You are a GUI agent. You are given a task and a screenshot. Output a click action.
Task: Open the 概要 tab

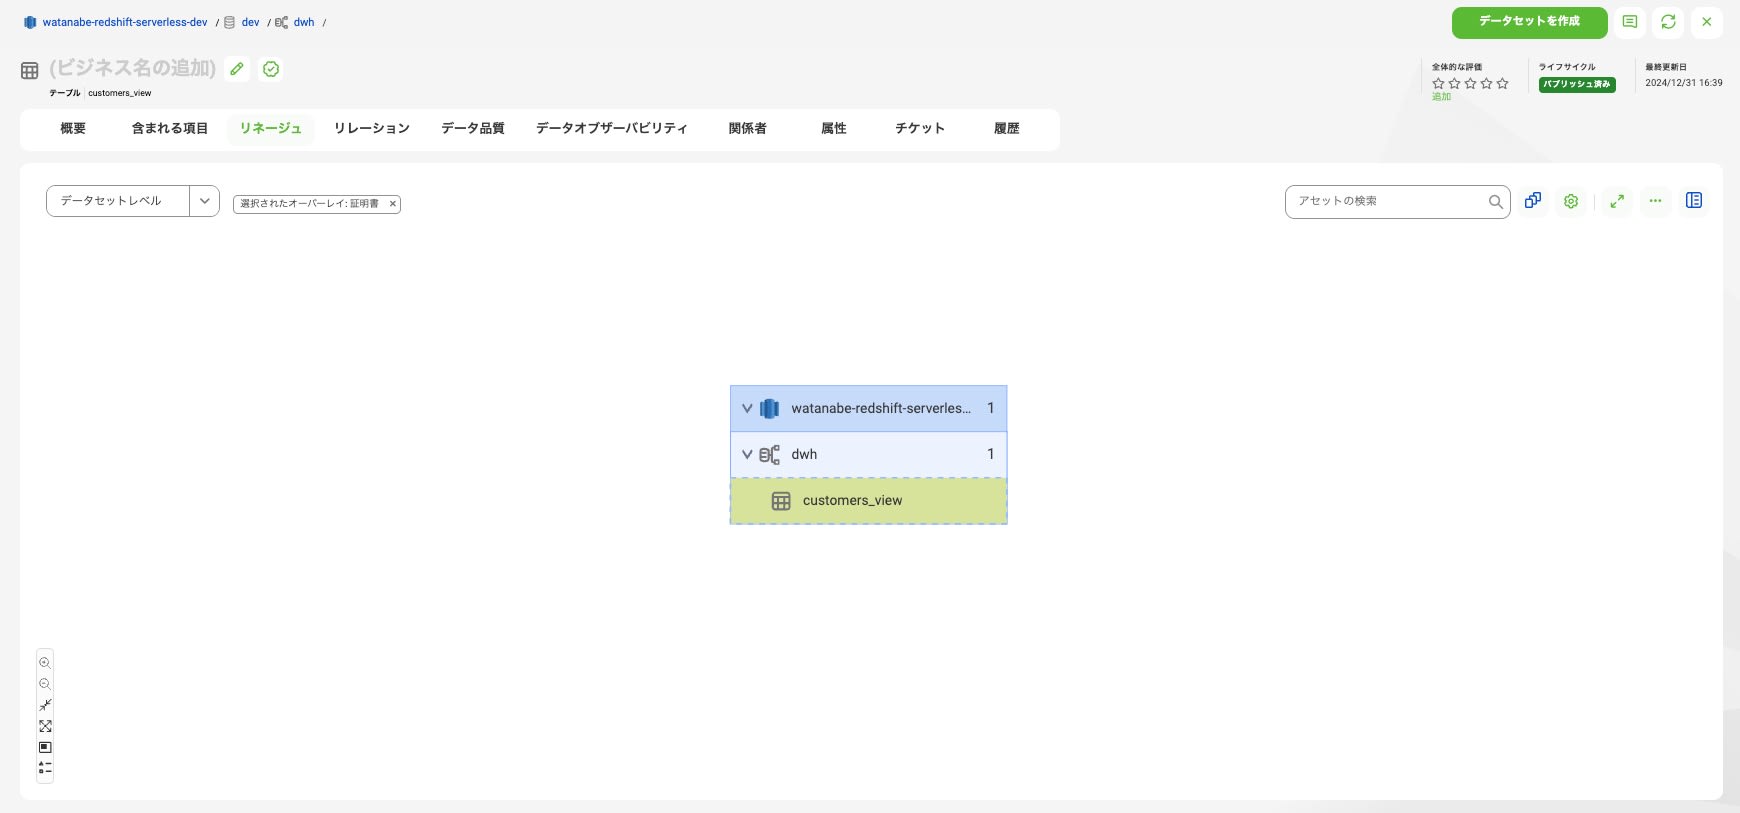(73, 129)
